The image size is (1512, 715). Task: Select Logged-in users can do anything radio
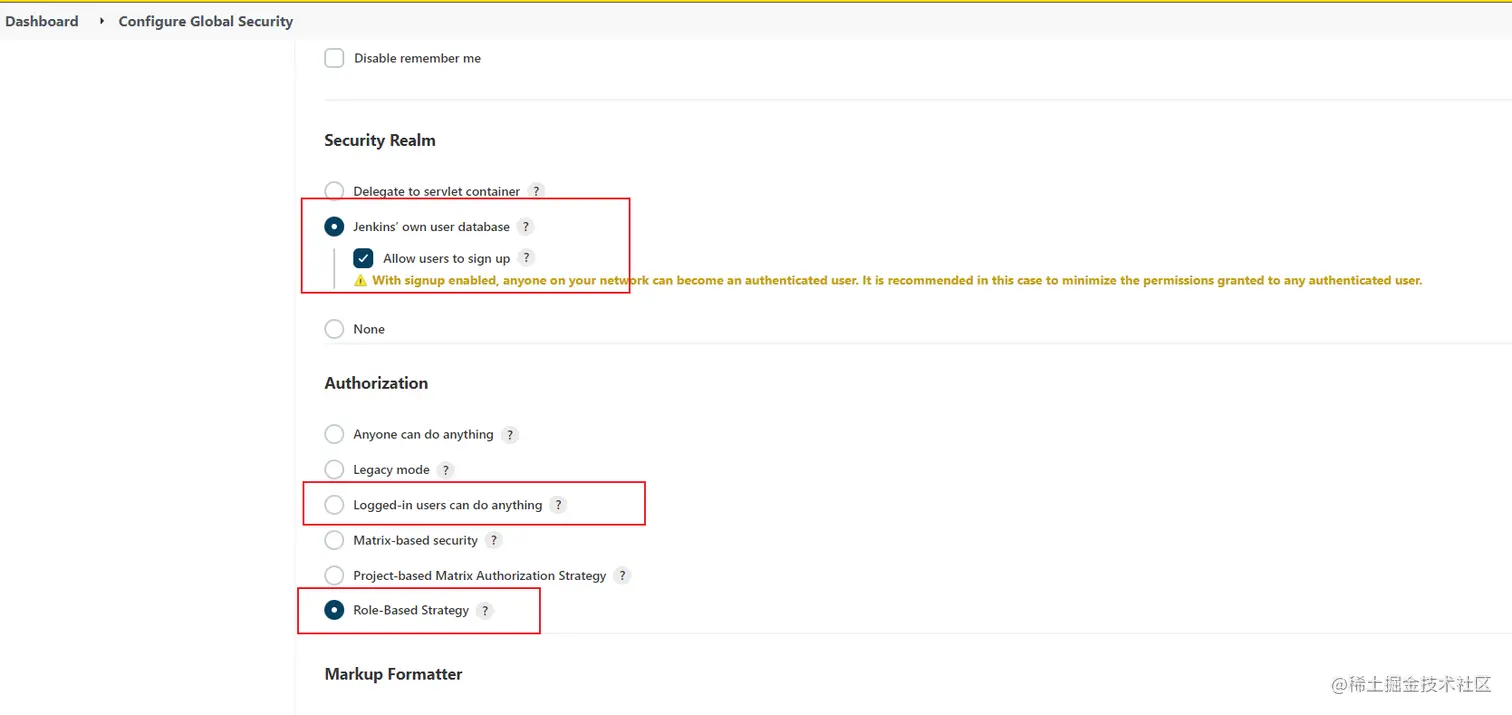(334, 505)
